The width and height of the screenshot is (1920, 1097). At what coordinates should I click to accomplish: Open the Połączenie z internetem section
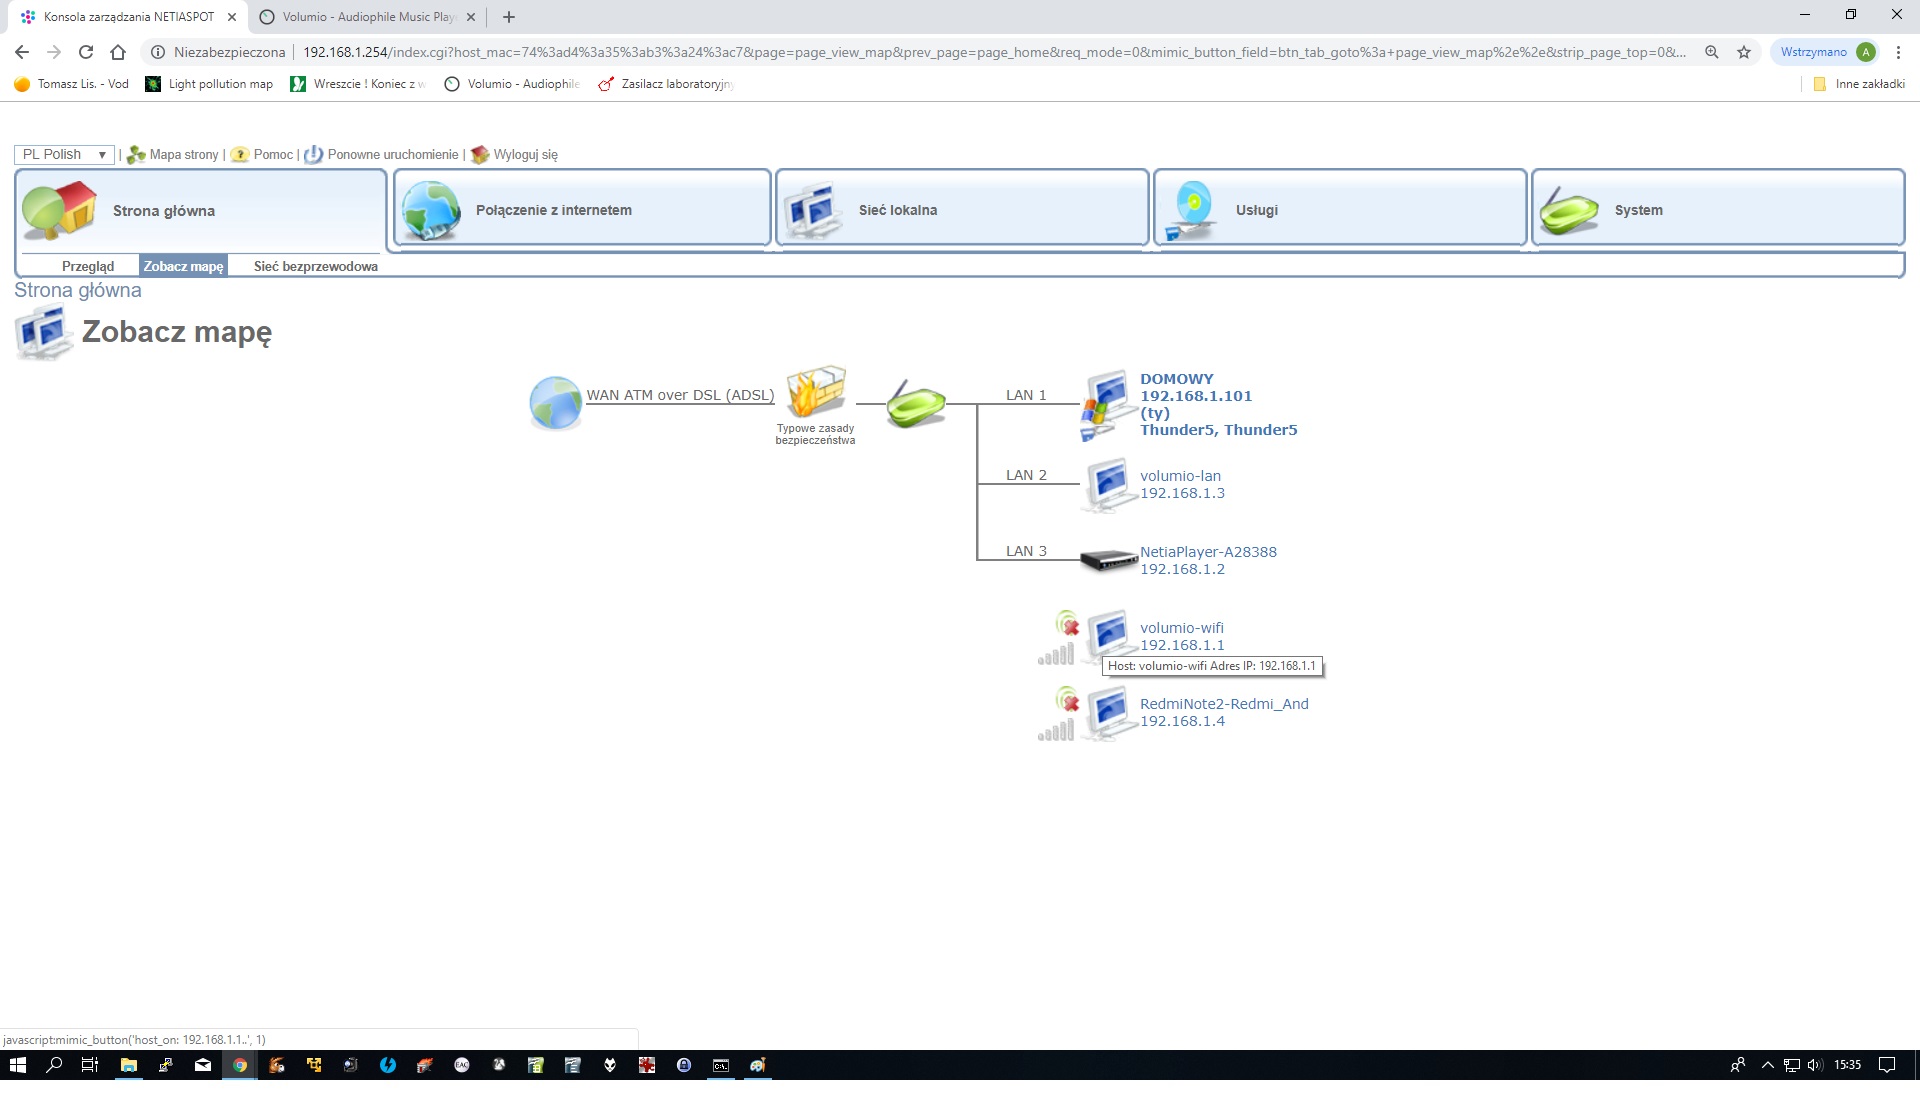coord(582,208)
